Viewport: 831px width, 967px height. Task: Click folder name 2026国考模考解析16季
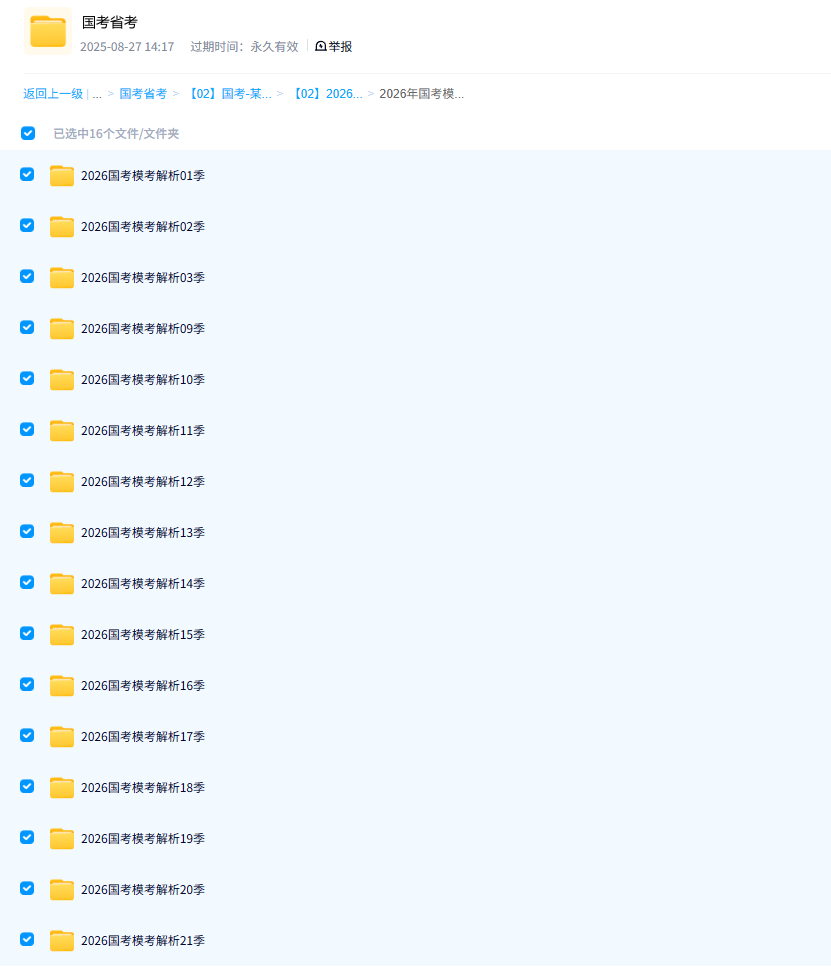click(143, 686)
